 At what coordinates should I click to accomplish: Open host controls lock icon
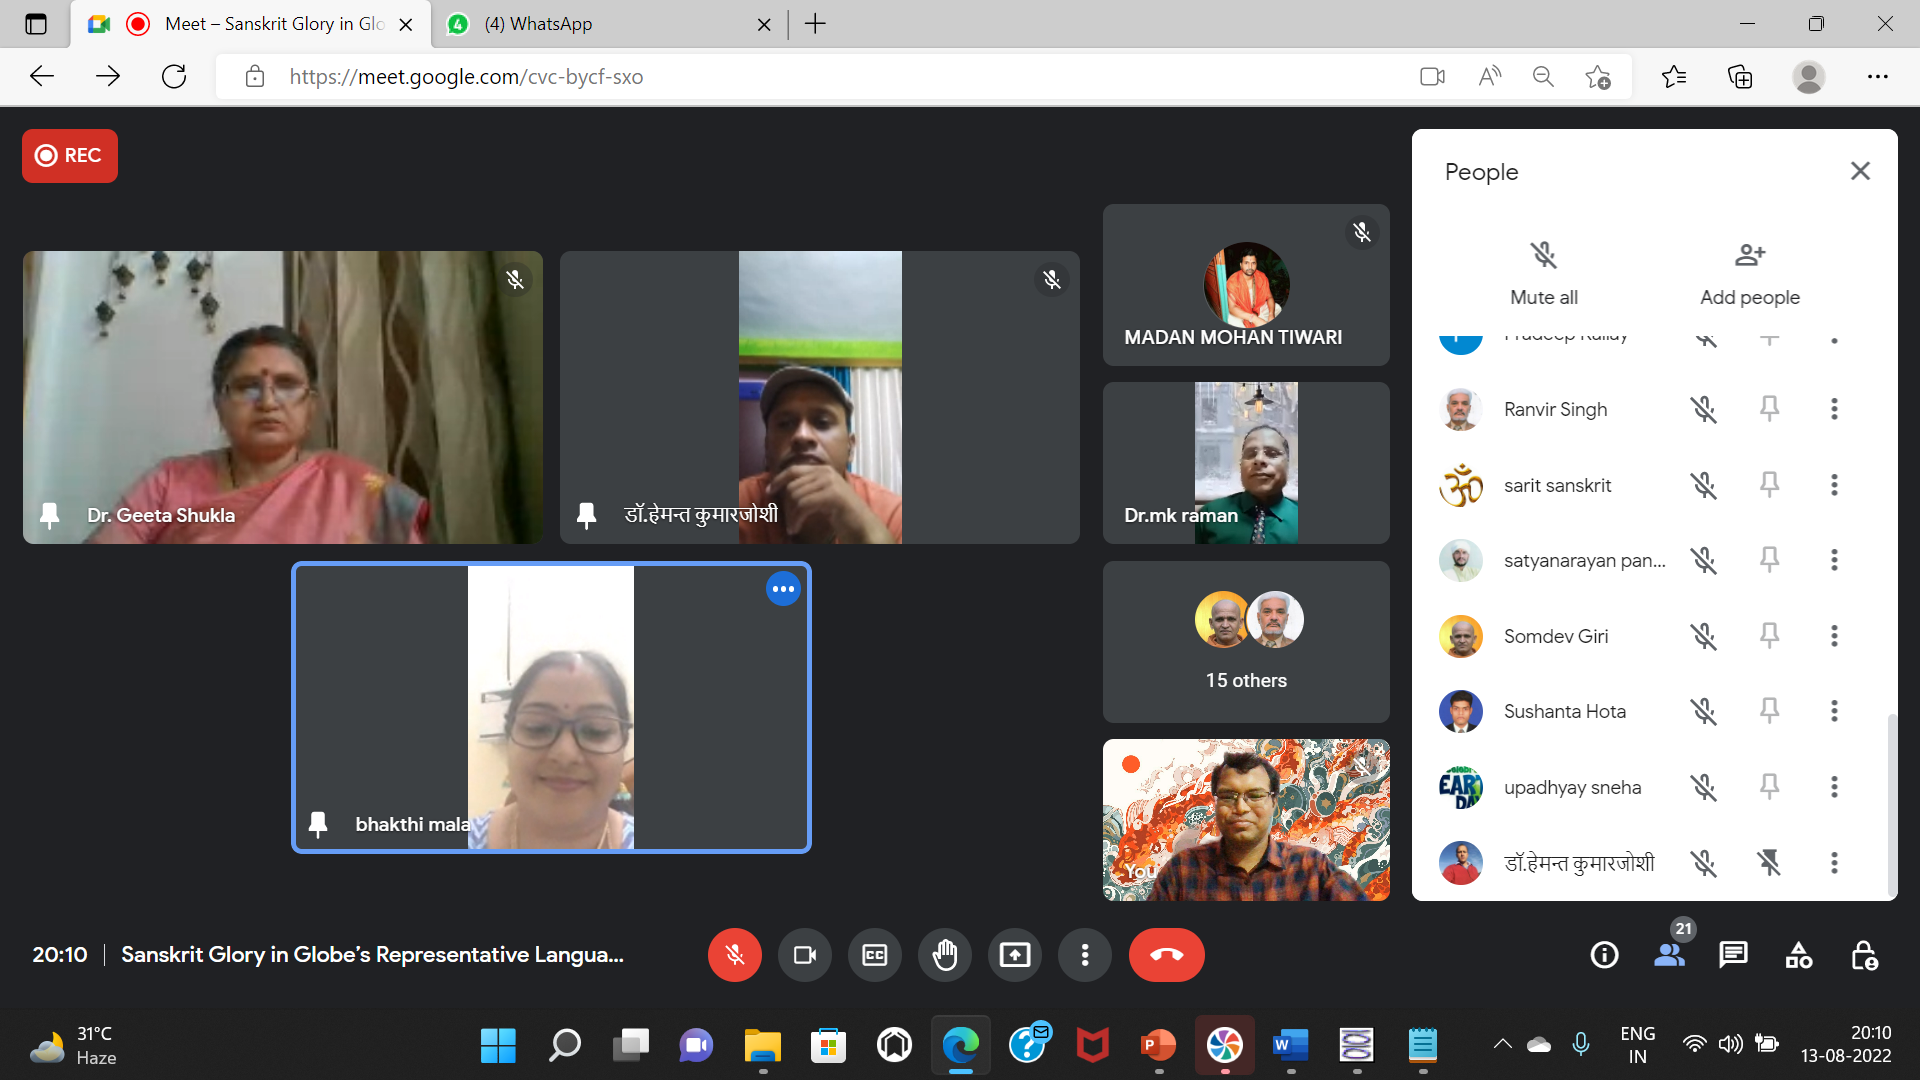1864,955
